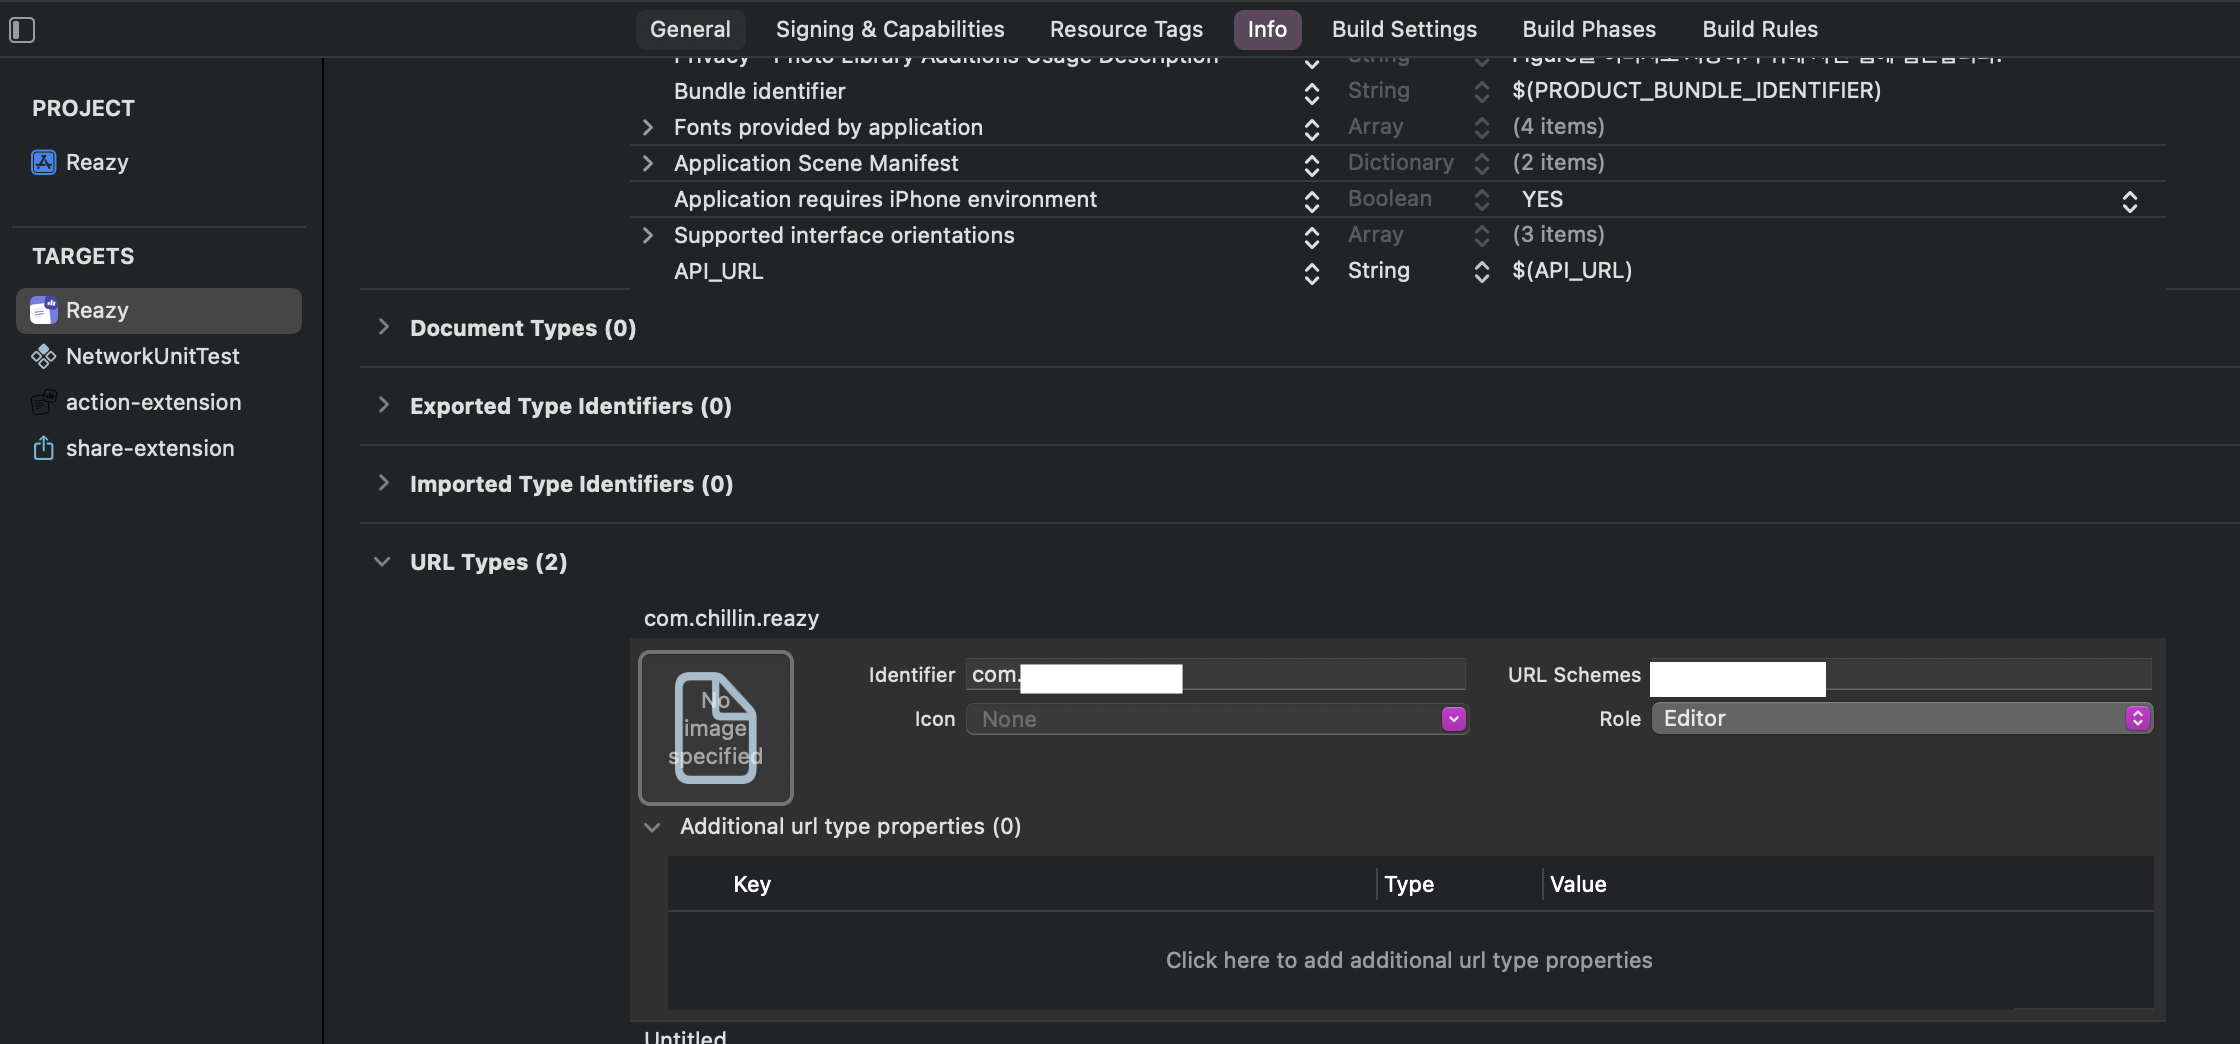Expand the Document Types section

point(383,327)
